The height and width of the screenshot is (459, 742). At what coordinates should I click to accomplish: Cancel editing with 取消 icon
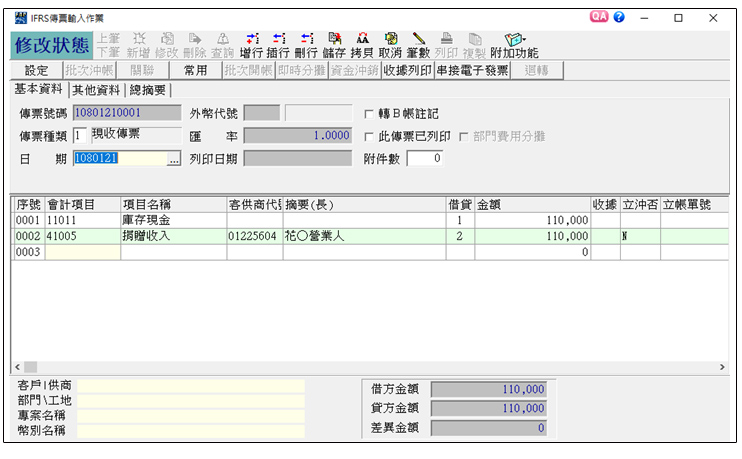click(x=390, y=45)
